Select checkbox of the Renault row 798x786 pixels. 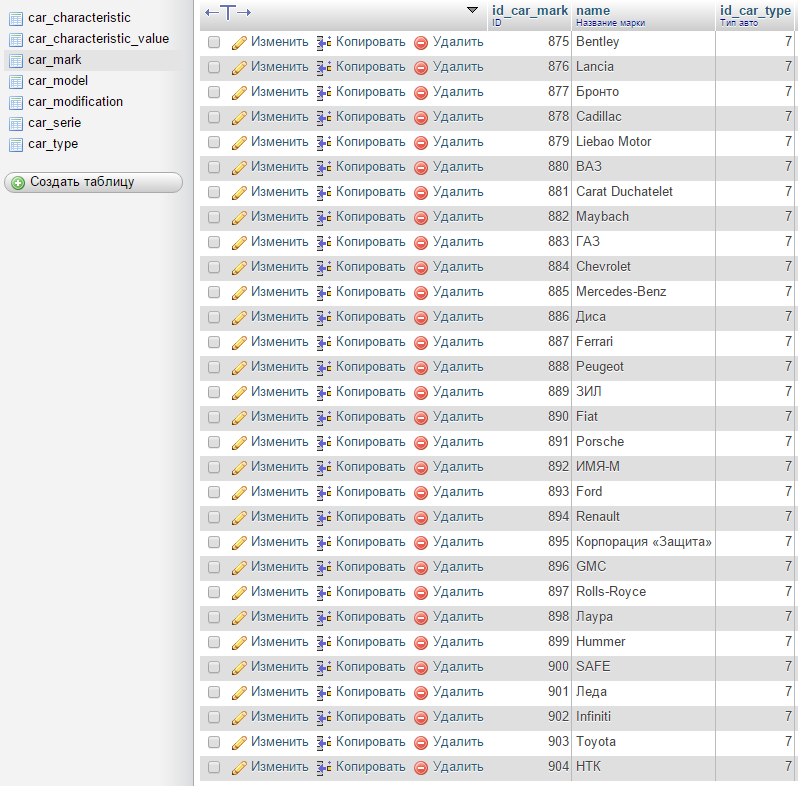[214, 517]
